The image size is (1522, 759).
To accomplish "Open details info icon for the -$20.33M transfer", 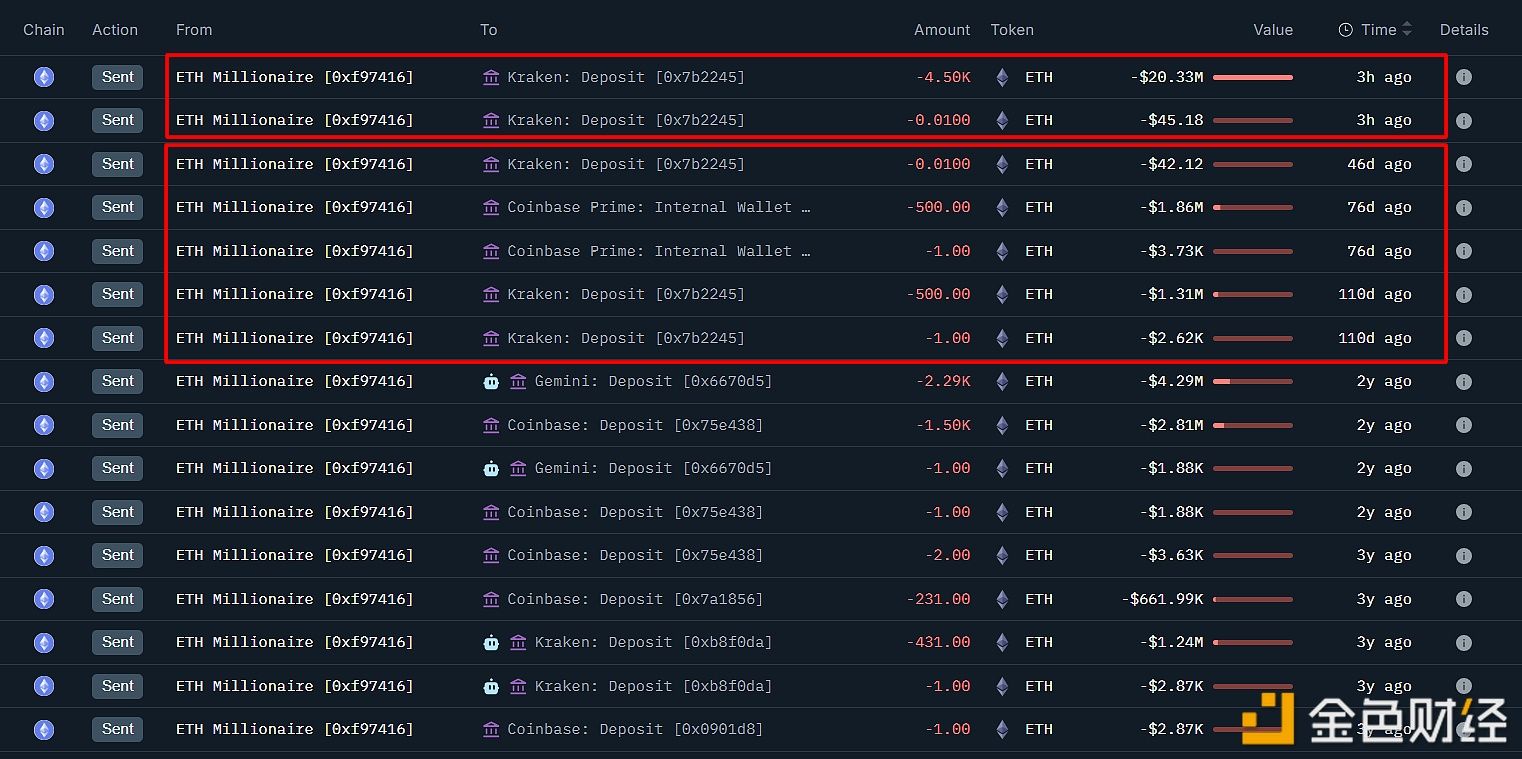I will click(x=1463, y=77).
